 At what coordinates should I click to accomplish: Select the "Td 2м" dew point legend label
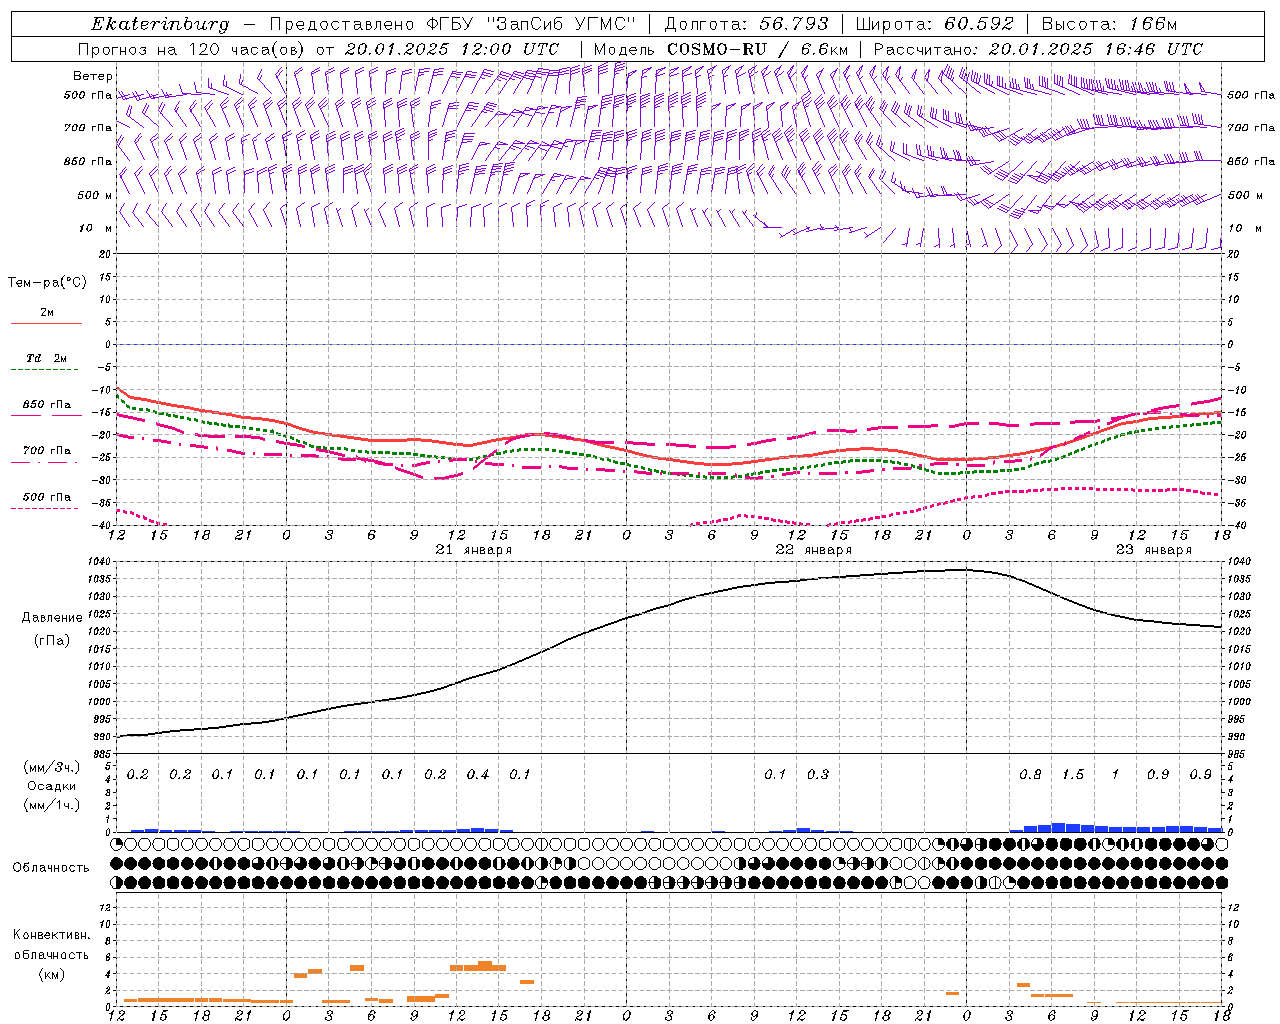47,358
